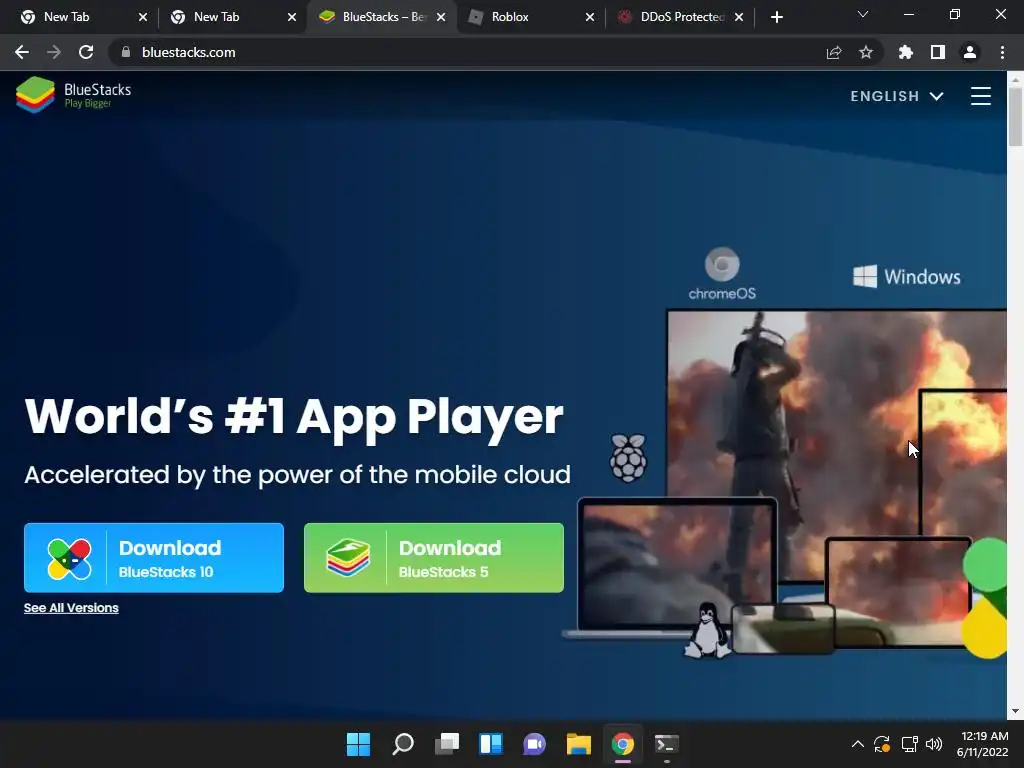The width and height of the screenshot is (1024, 768).
Task: Close the Roblox tab
Action: [590, 17]
